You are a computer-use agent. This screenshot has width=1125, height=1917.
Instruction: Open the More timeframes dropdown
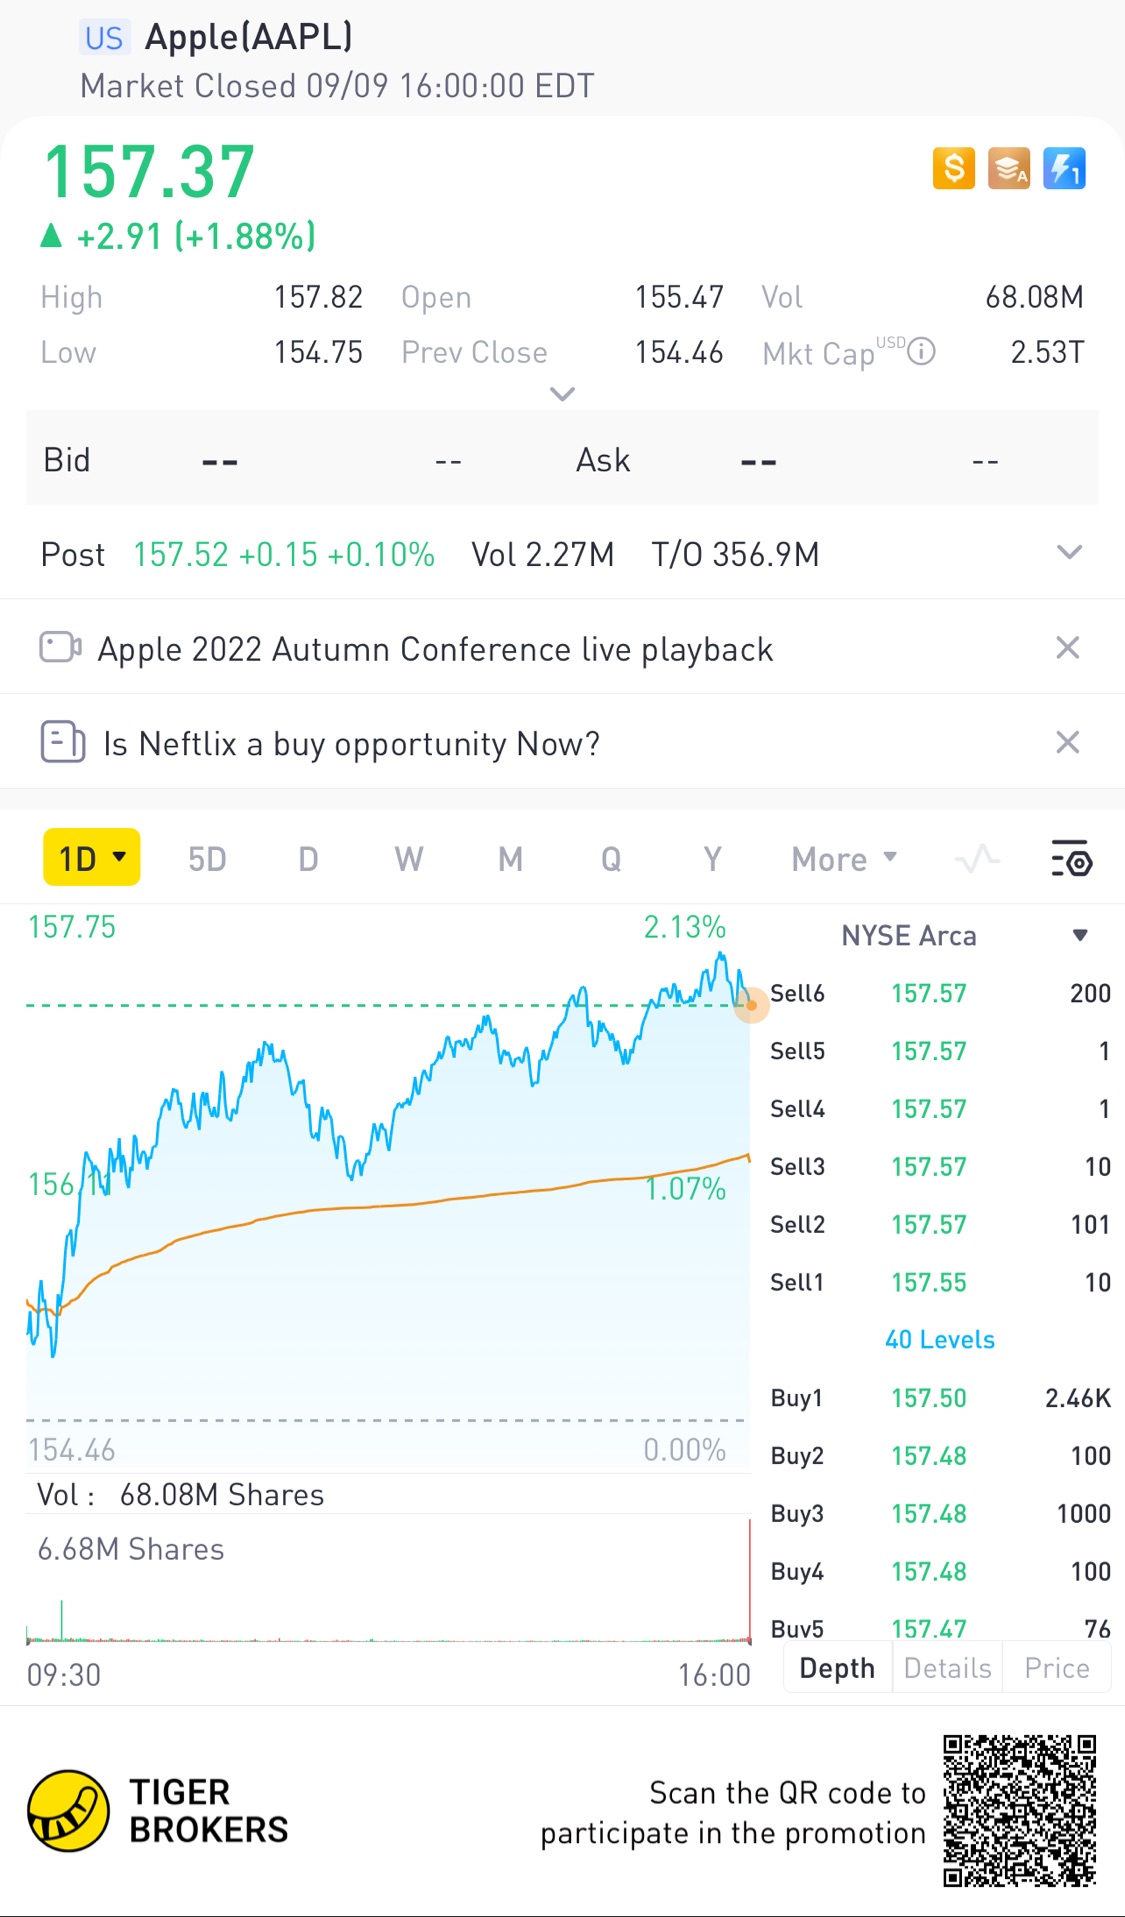(844, 859)
